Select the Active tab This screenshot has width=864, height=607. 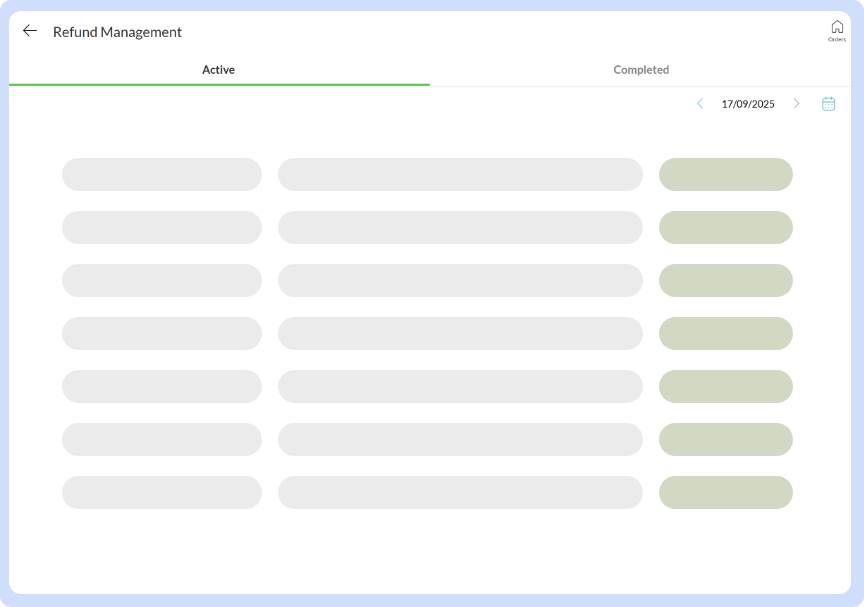(x=218, y=70)
